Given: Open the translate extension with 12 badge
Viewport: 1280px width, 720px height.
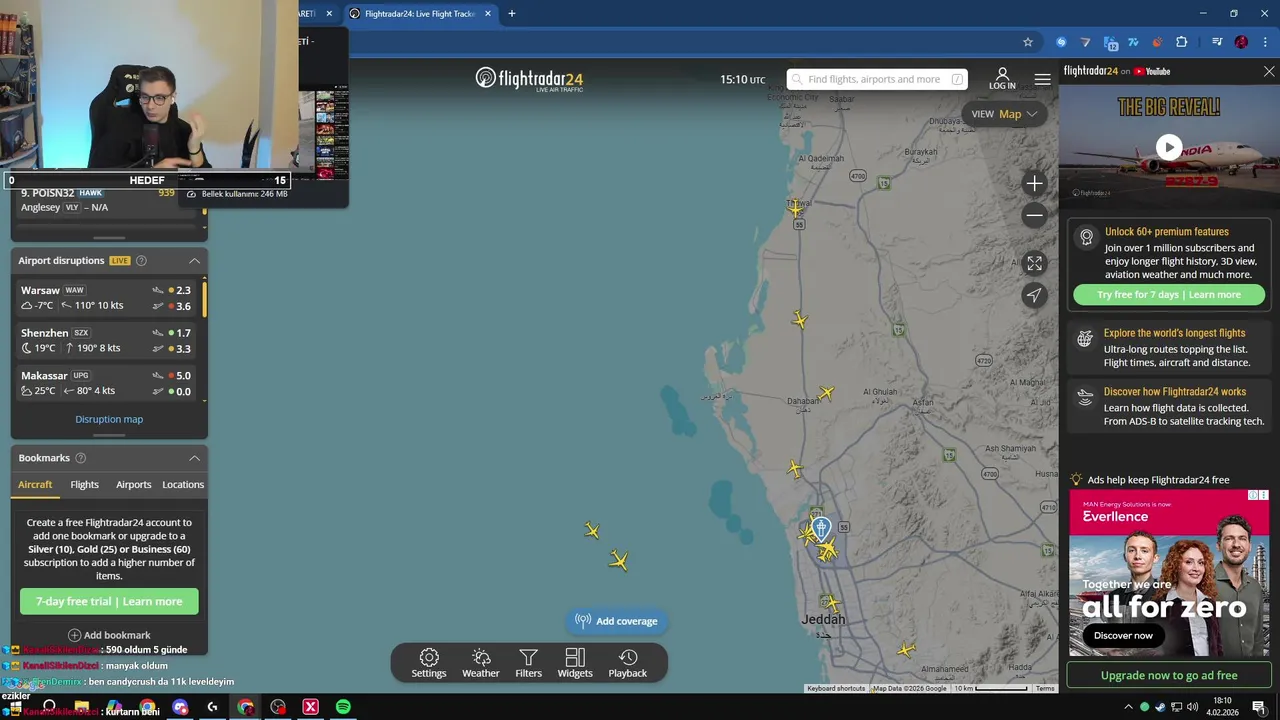Looking at the screenshot, I should (x=1110, y=42).
